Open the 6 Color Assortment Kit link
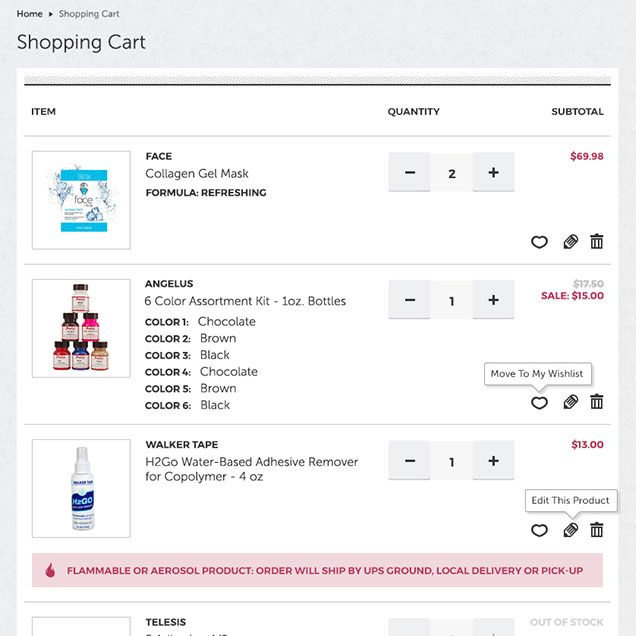The height and width of the screenshot is (636, 636). coord(245,301)
